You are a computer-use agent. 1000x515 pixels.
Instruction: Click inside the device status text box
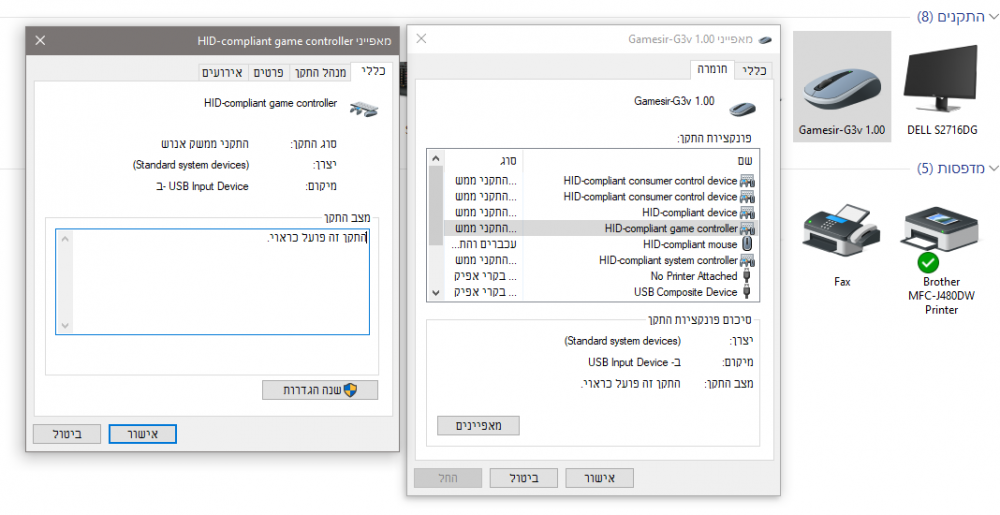pos(210,285)
